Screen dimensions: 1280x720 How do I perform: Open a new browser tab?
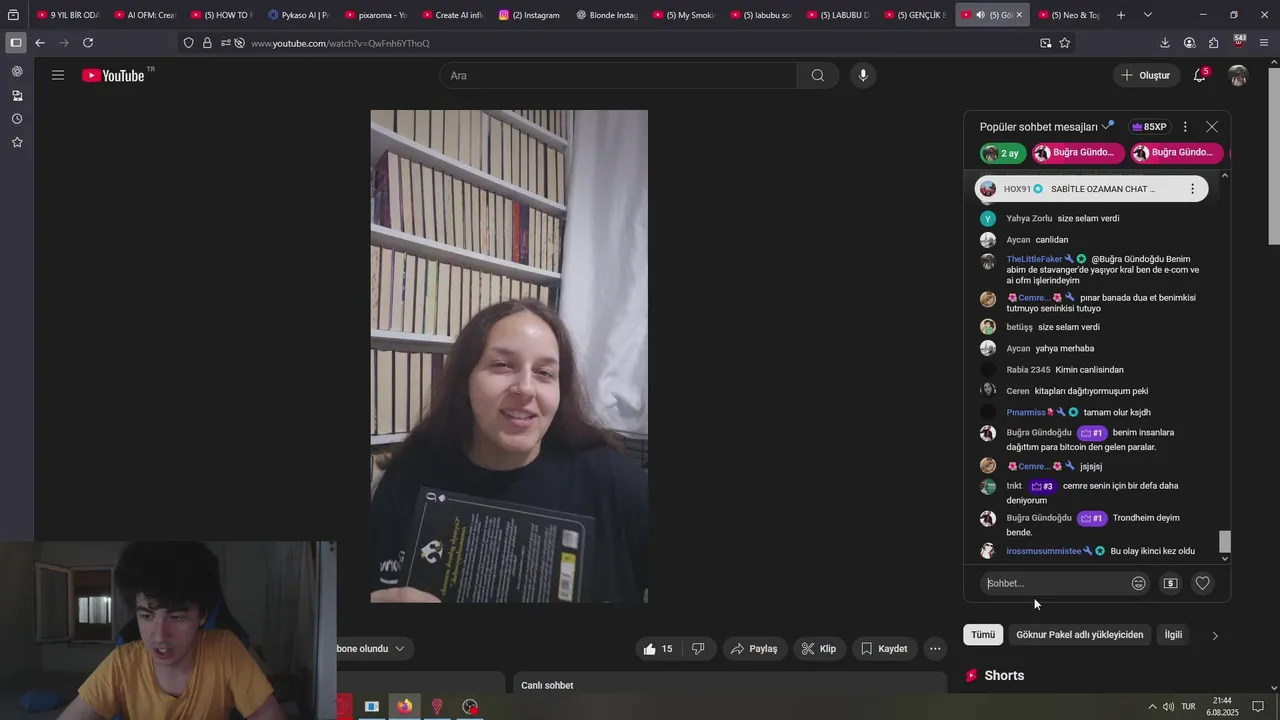1121,15
